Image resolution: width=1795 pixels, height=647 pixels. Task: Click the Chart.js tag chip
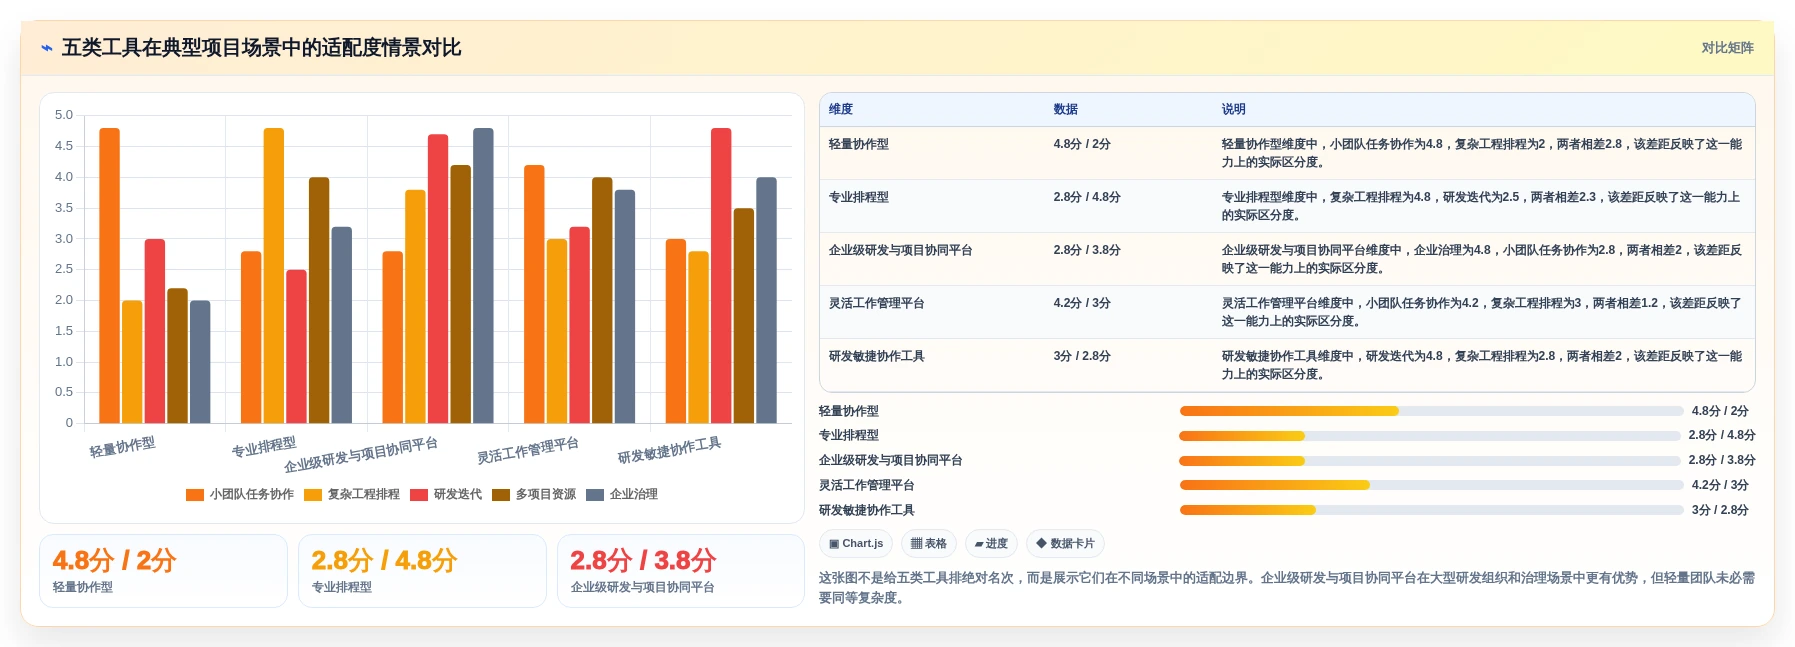(x=856, y=544)
